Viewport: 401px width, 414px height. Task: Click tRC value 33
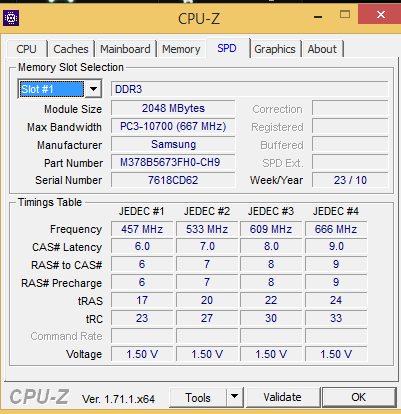(x=336, y=318)
